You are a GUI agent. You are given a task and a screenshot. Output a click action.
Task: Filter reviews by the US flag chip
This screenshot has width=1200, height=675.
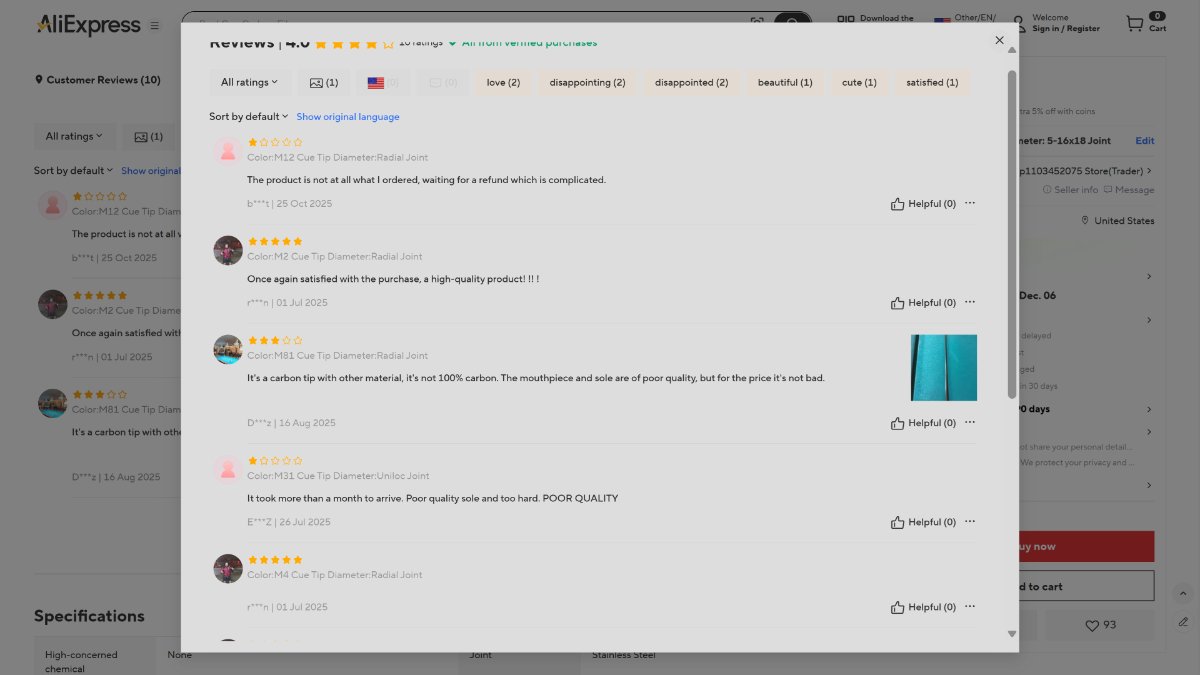[382, 83]
